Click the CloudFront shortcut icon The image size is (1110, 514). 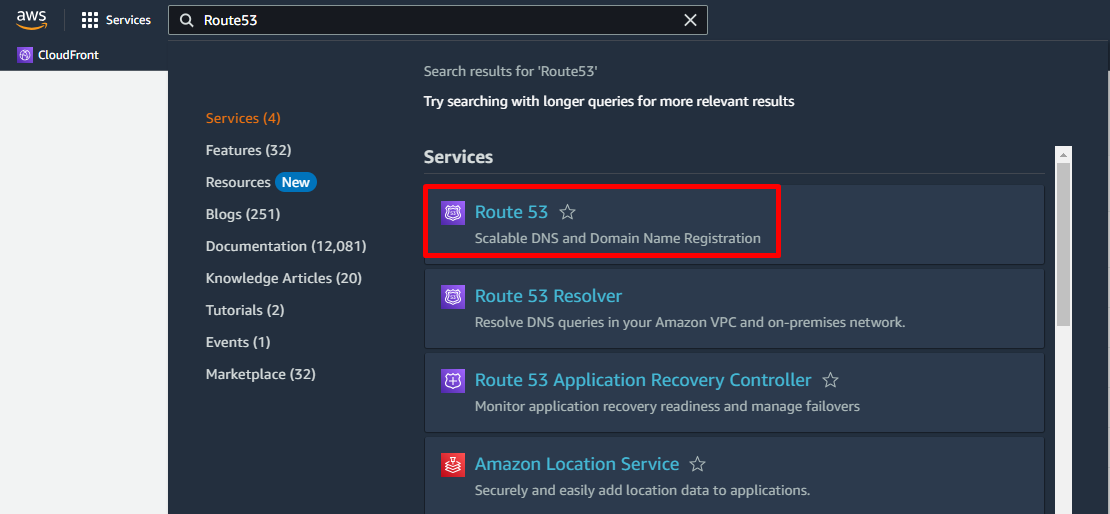(25, 55)
